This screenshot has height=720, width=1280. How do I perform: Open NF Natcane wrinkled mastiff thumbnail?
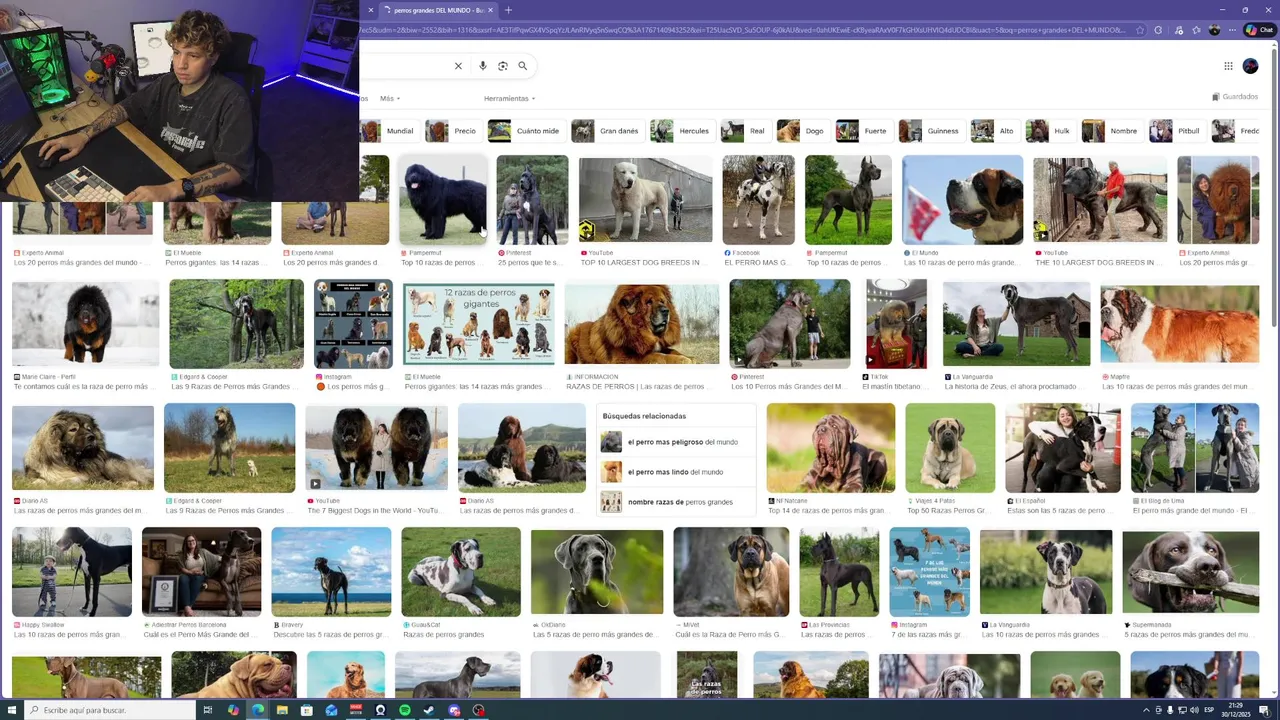coord(830,448)
